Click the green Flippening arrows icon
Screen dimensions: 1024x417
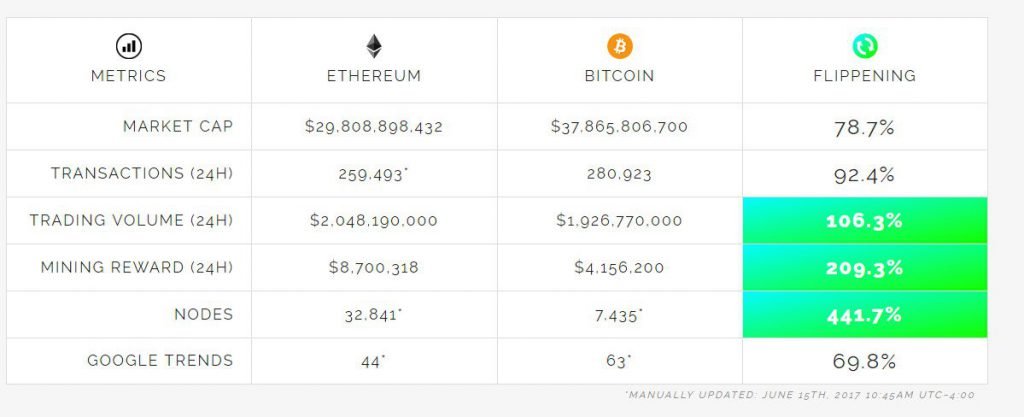(865, 46)
